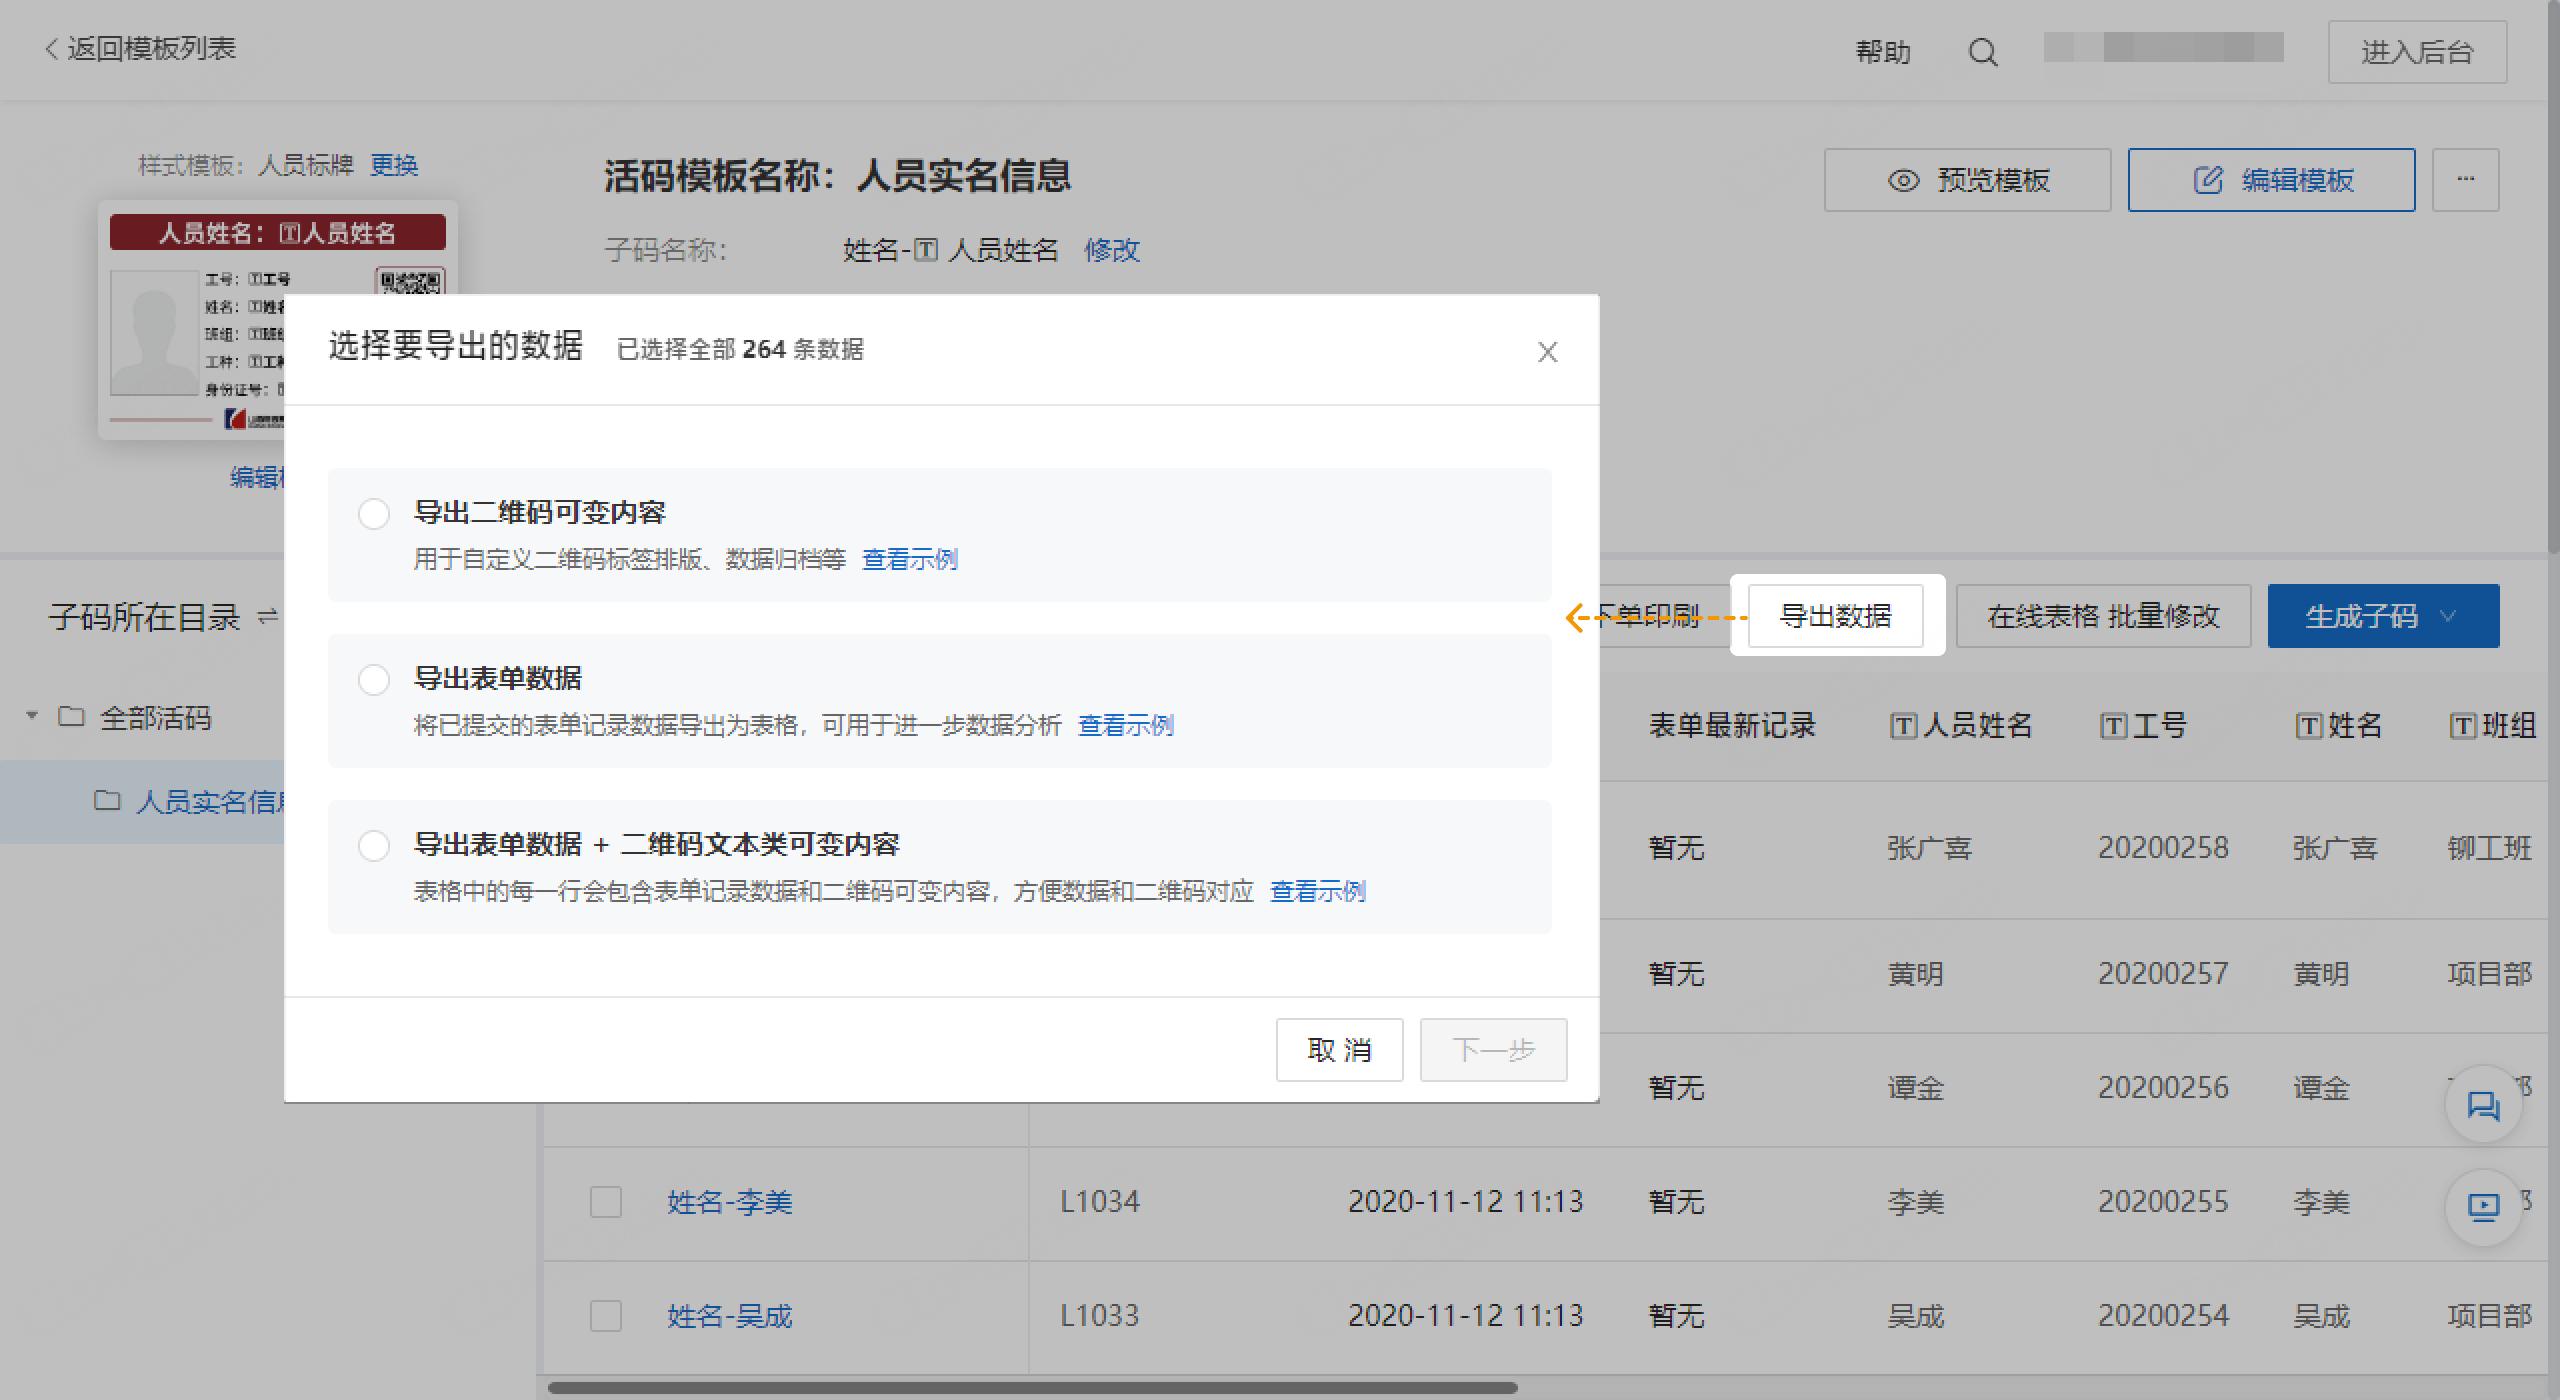
Task: Click the eye icon on the 预览模板 button
Action: pyautogui.click(x=1906, y=181)
